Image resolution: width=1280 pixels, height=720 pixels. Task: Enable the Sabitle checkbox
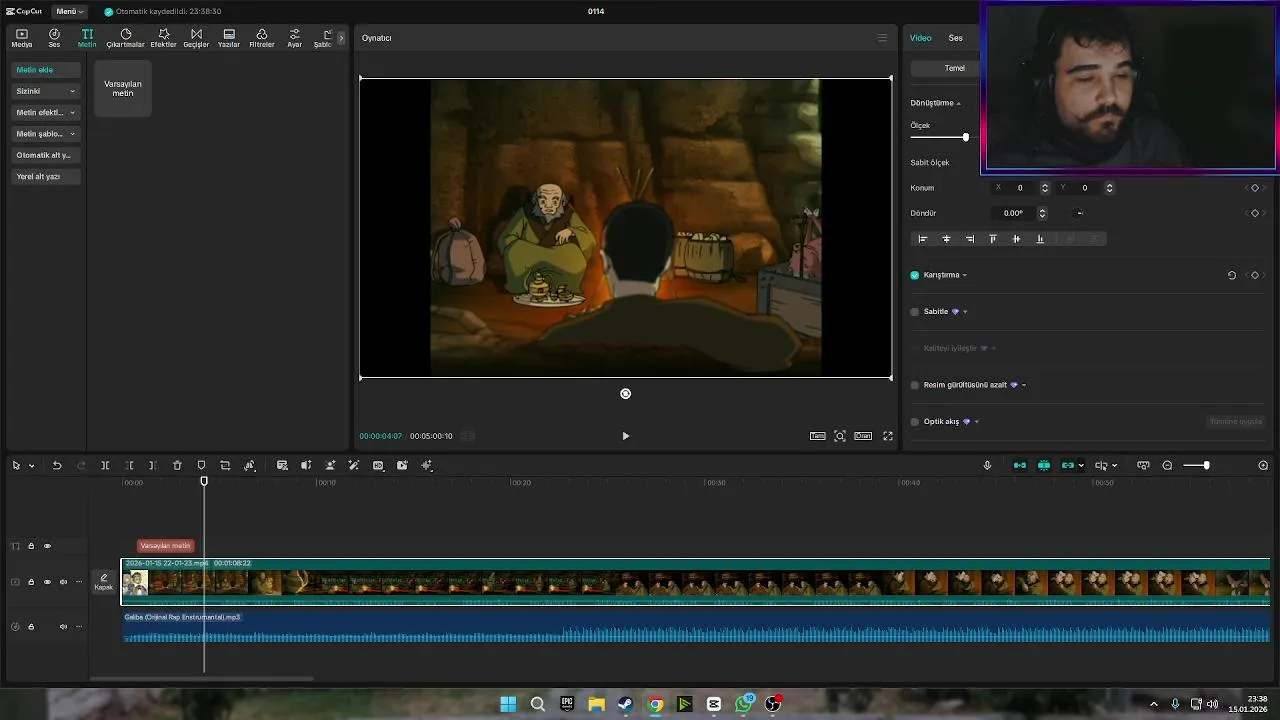click(x=915, y=312)
